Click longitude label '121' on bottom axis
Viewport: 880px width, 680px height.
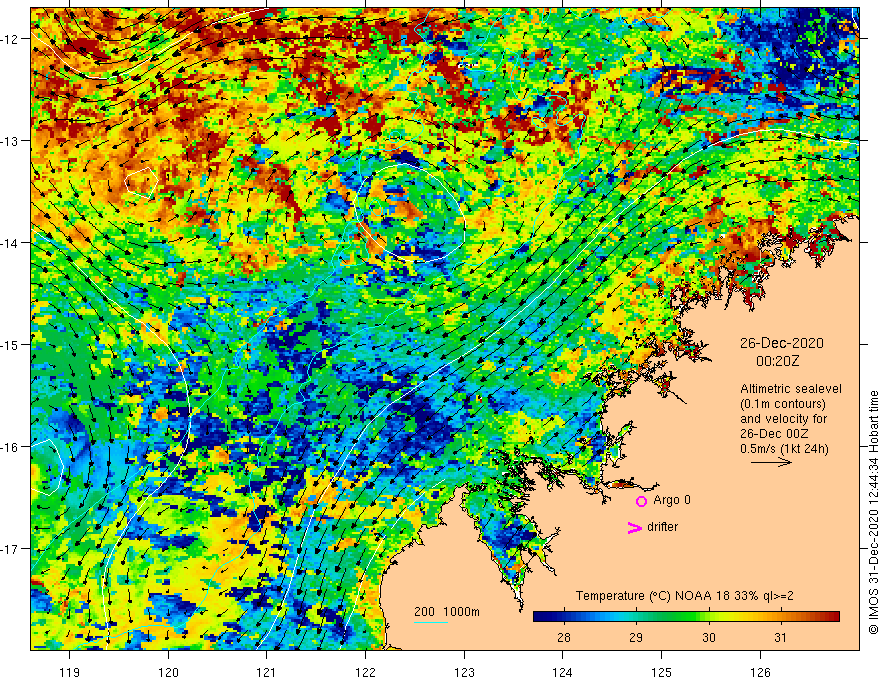tap(267, 672)
